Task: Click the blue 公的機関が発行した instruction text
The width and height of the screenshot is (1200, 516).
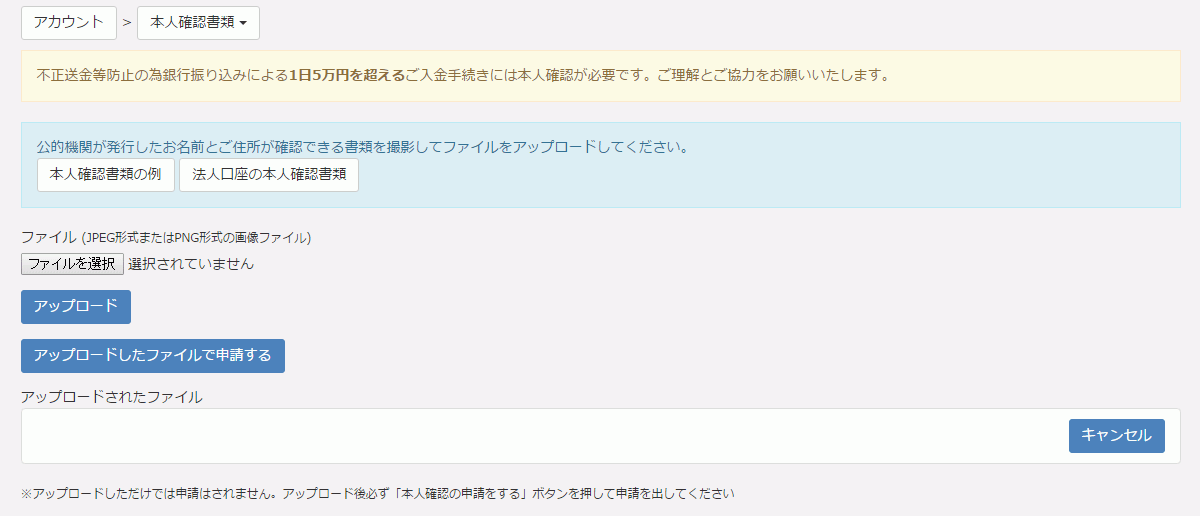Action: click(x=363, y=147)
